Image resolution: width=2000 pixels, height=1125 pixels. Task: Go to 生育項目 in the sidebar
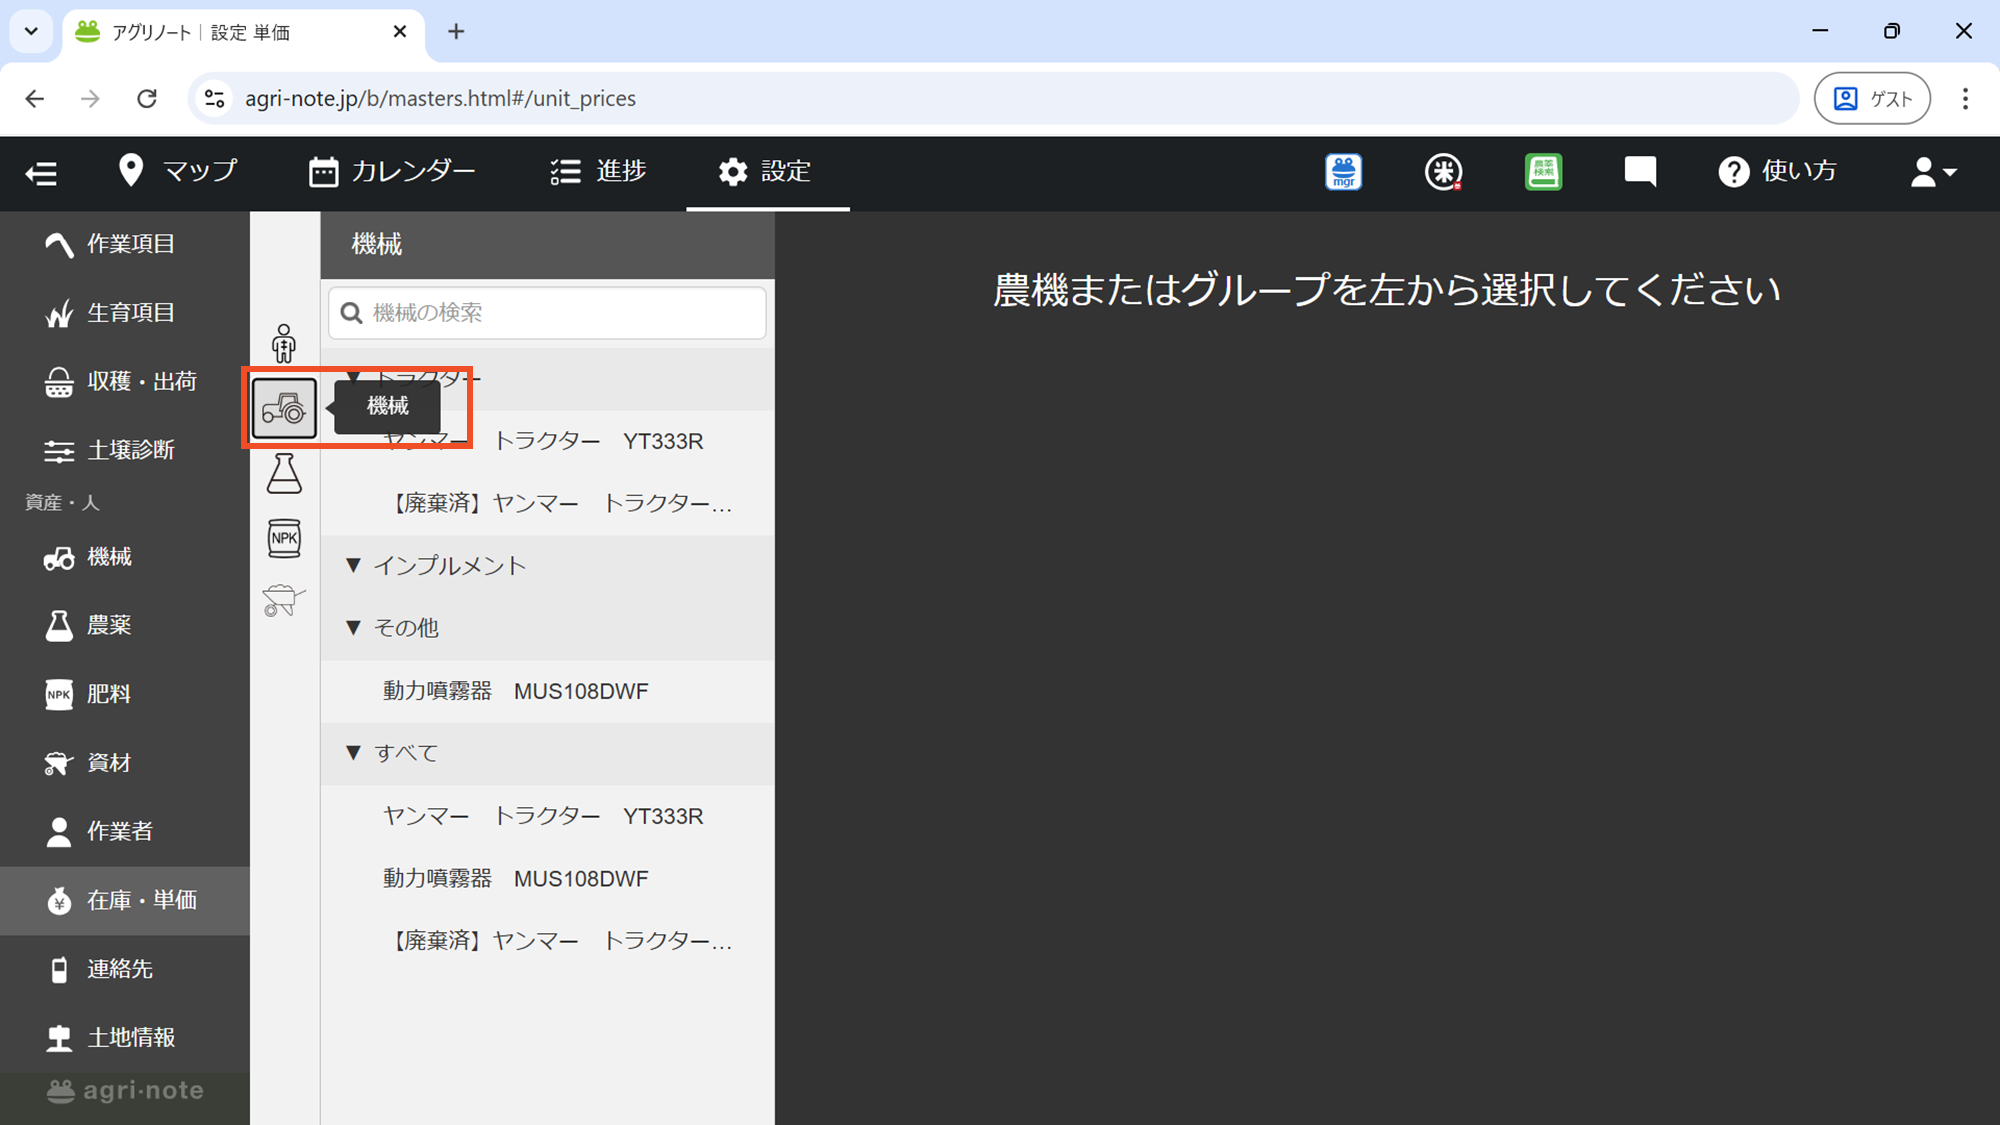[125, 313]
